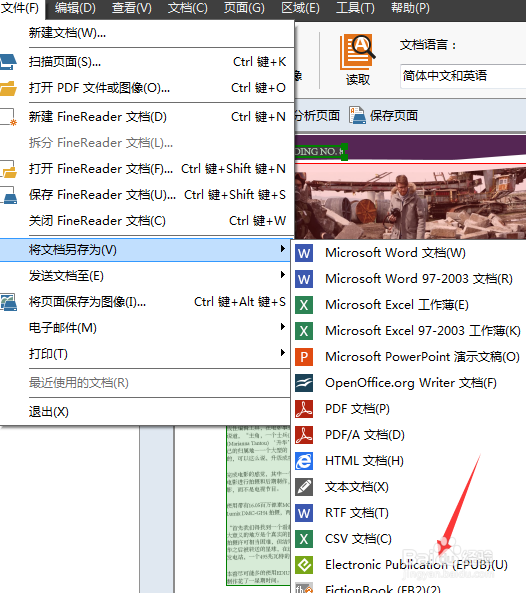Click Word icon for RTF 文档(T)
Screen dimensions: 526x593
[304, 513]
